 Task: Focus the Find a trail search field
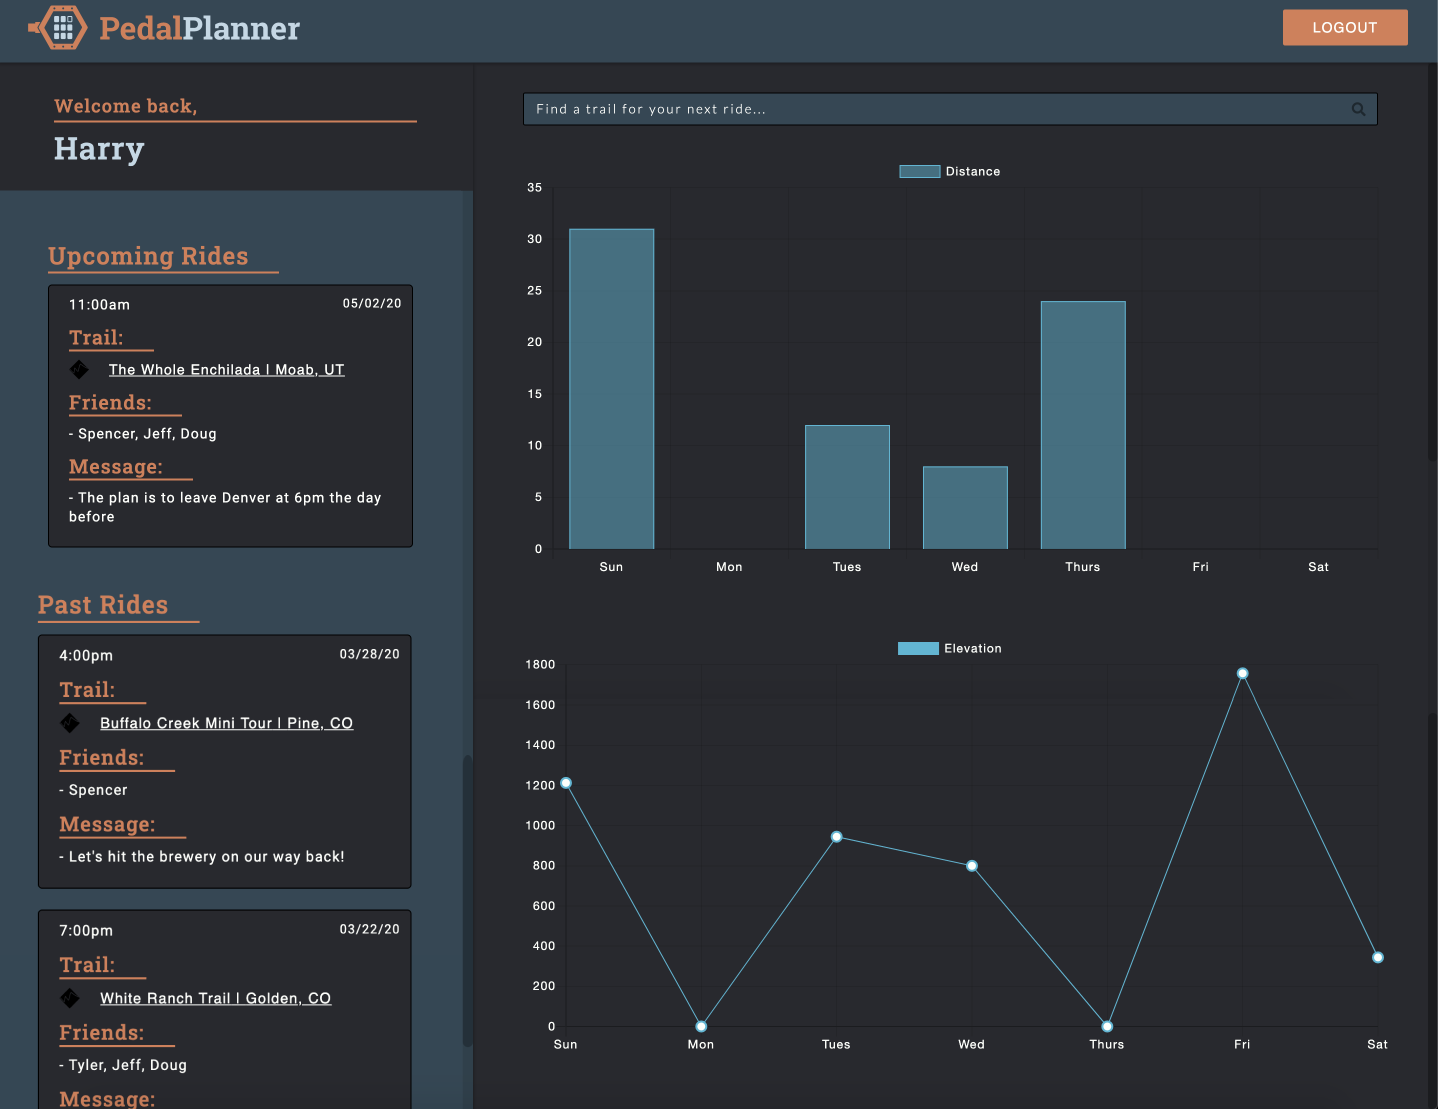950,109
